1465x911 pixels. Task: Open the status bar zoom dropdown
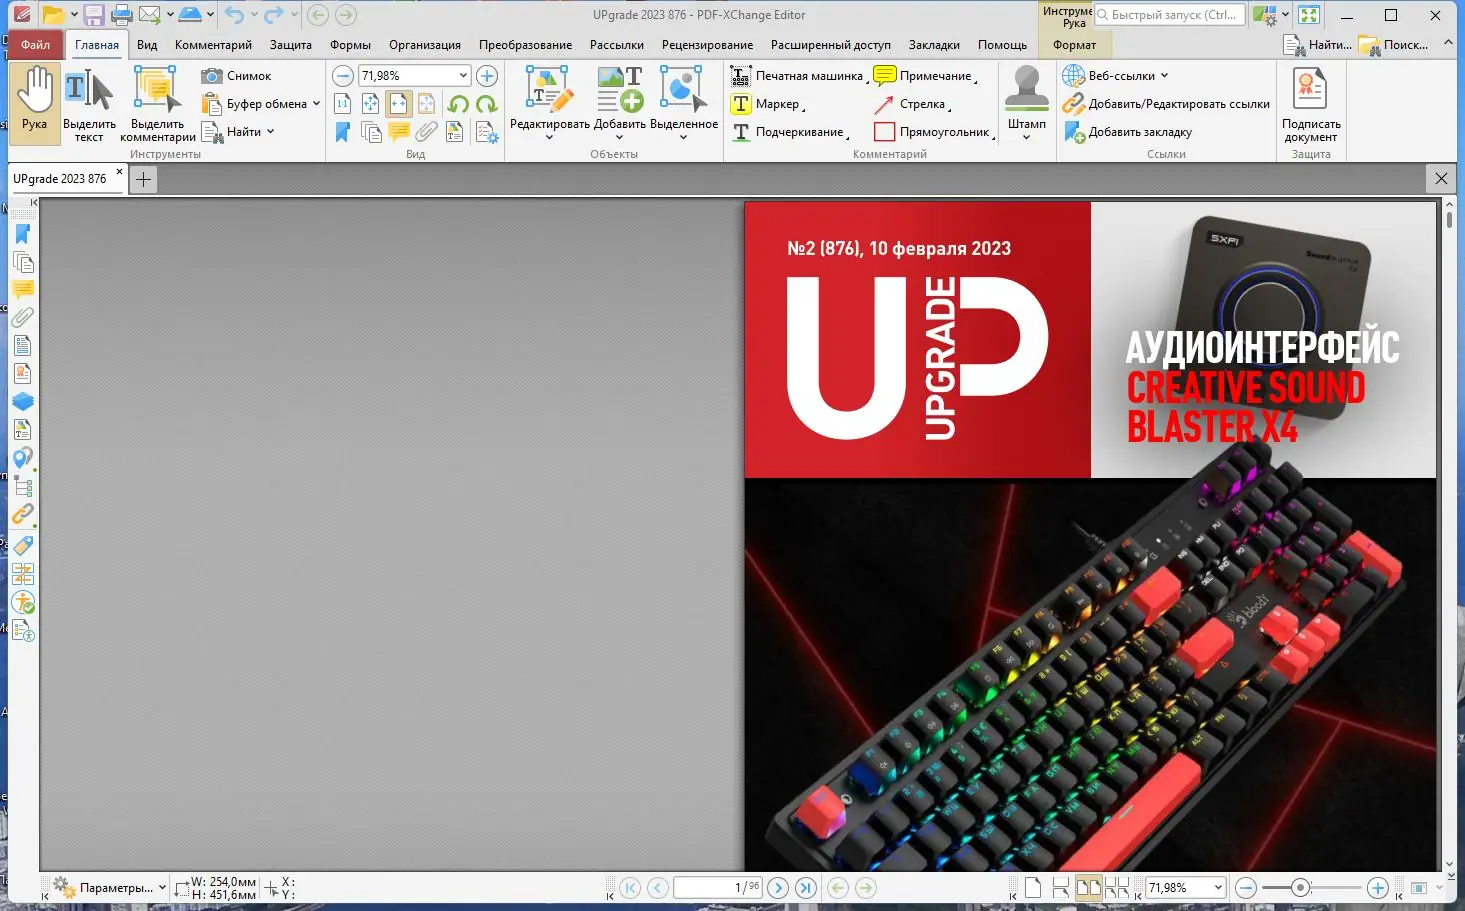(1218, 887)
